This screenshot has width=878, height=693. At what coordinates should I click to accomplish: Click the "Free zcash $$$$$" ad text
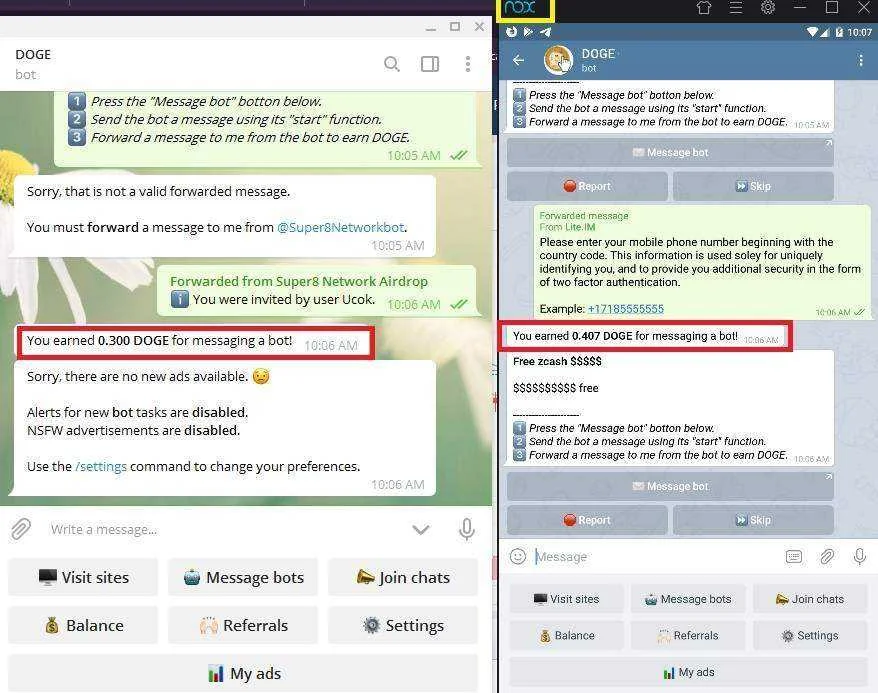point(557,362)
